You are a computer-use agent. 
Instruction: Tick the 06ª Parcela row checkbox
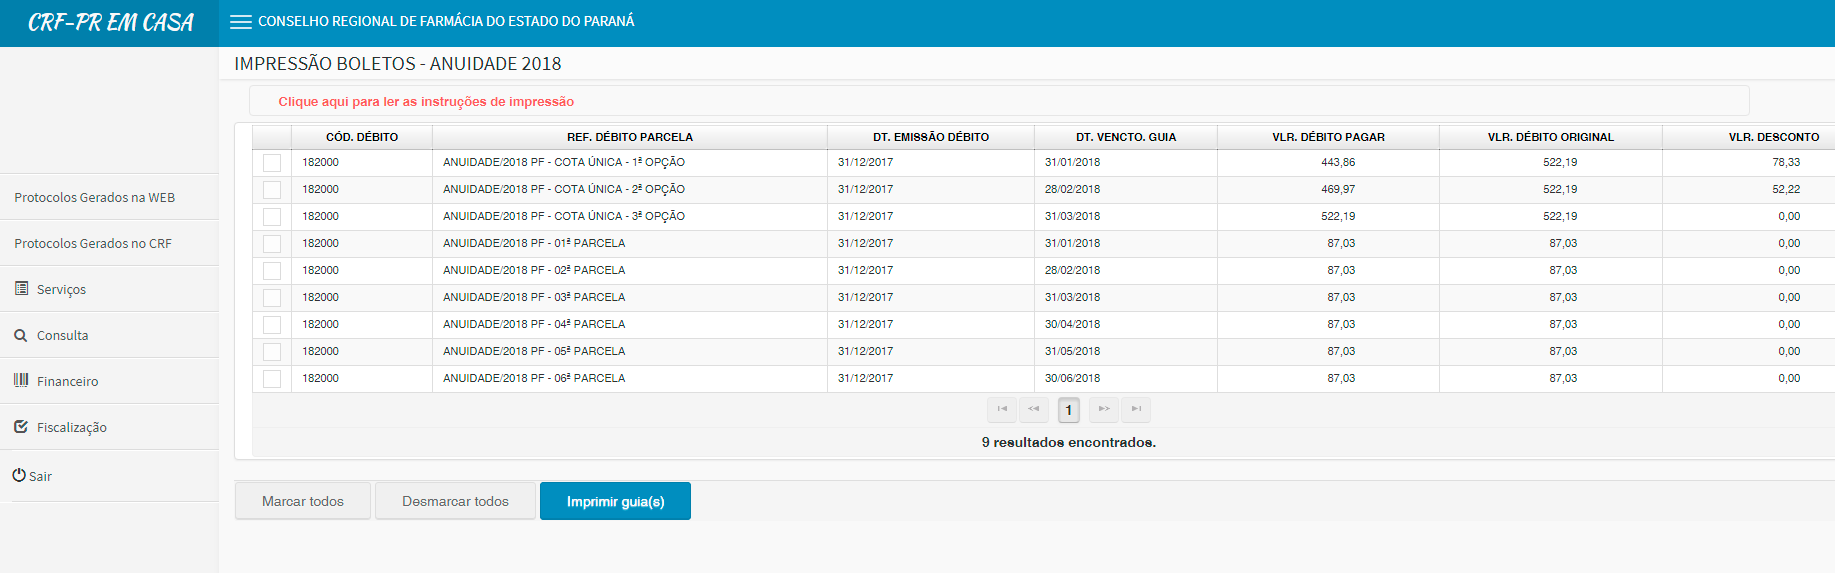click(x=272, y=379)
